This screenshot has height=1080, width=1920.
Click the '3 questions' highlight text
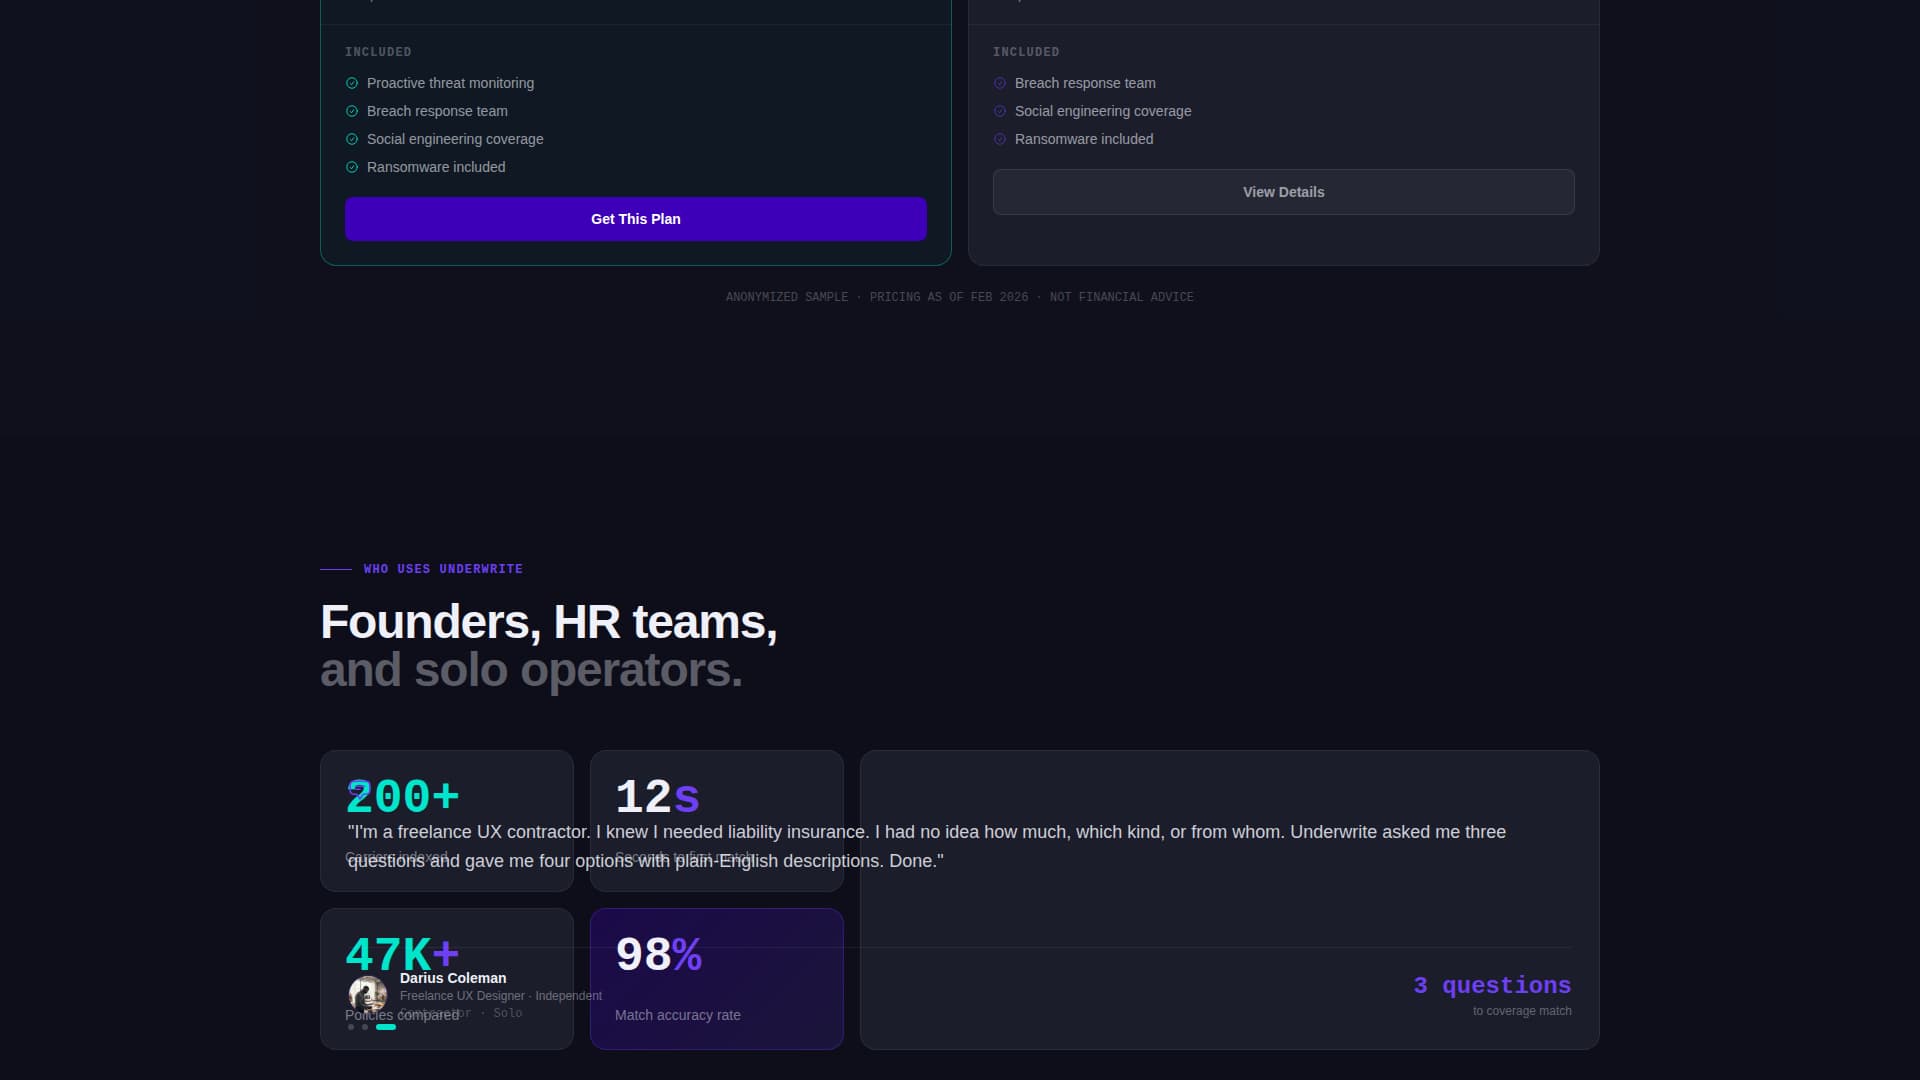click(x=1492, y=985)
